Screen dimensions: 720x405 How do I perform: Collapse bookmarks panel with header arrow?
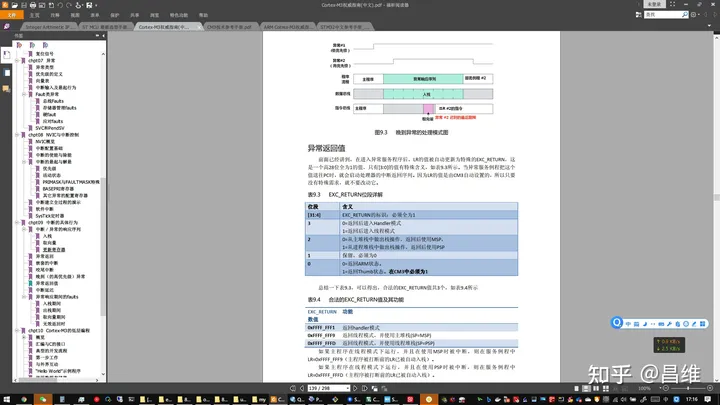pyautogui.click(x=103, y=36)
